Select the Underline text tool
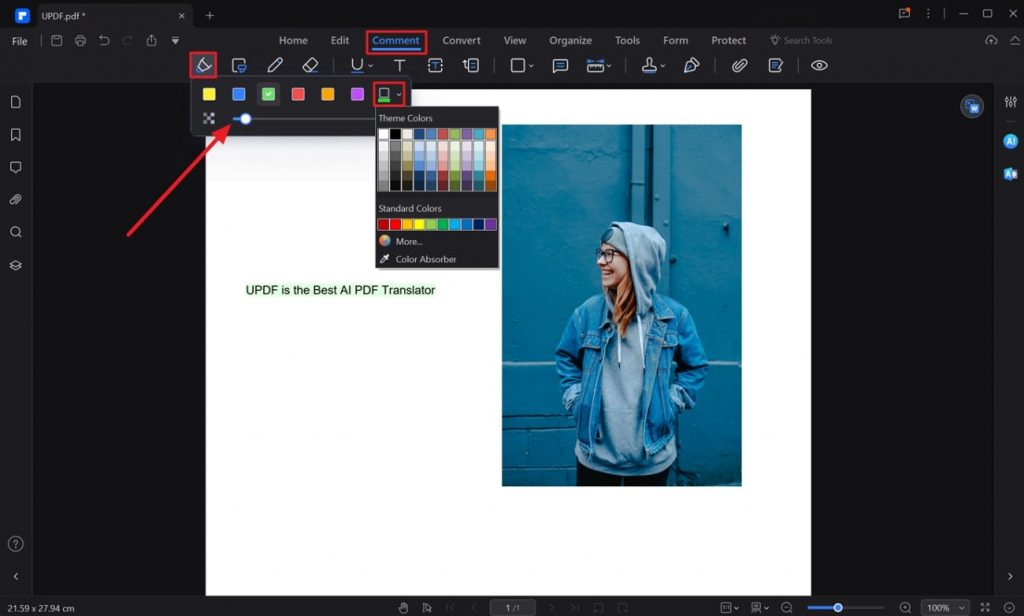 tap(358, 64)
